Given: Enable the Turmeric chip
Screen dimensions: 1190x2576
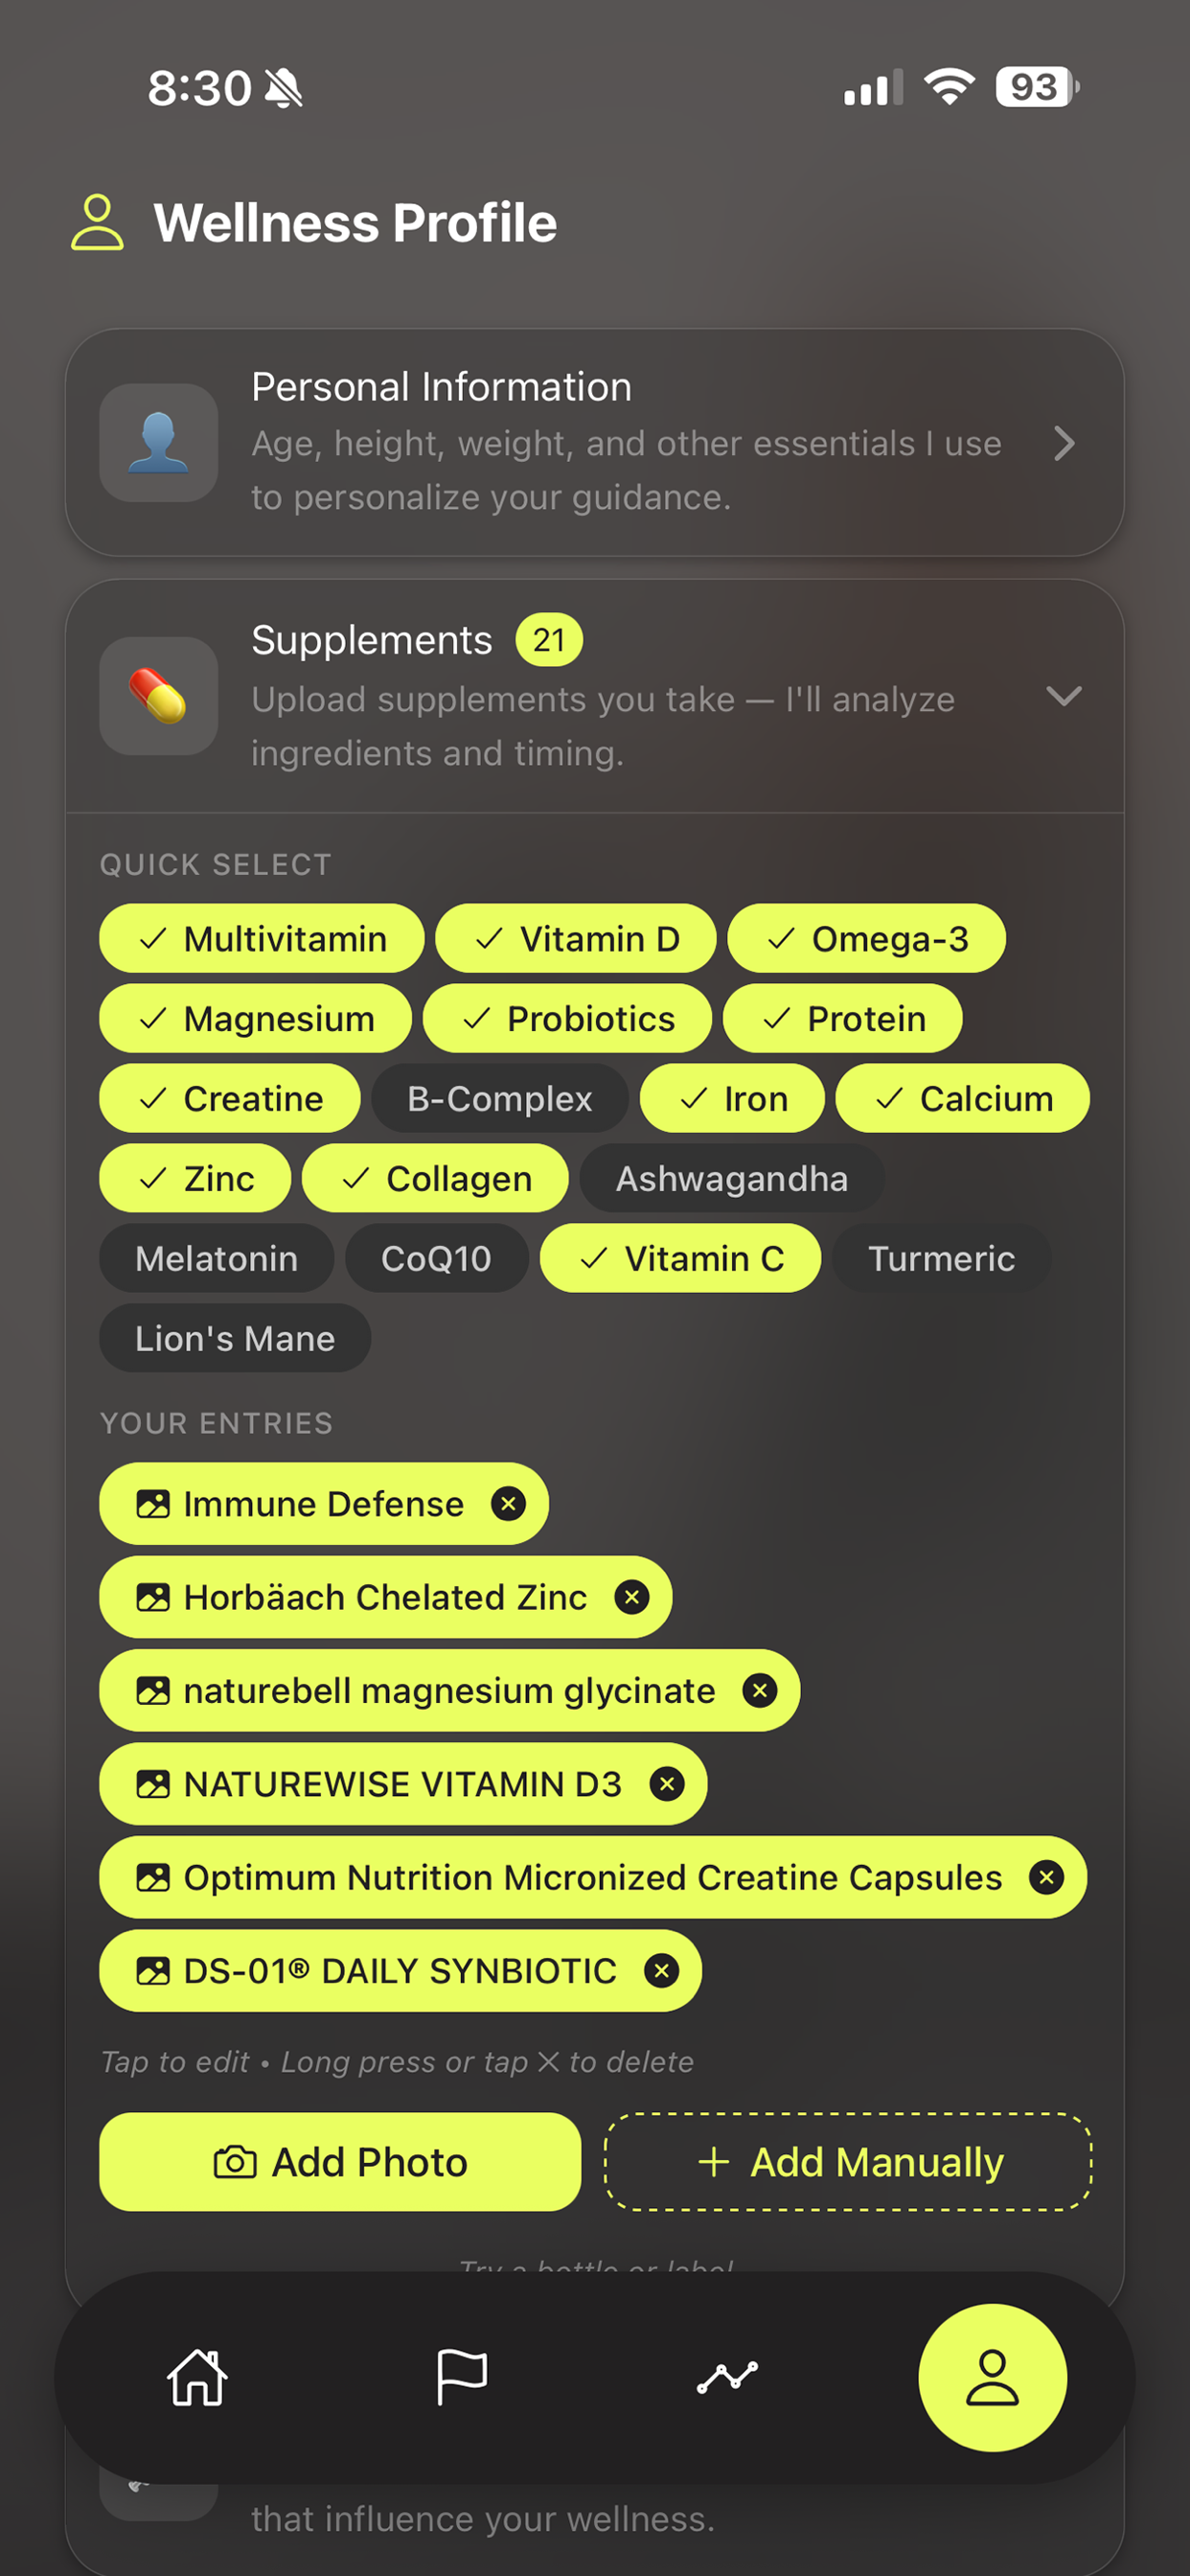Looking at the screenshot, I should click(941, 1258).
